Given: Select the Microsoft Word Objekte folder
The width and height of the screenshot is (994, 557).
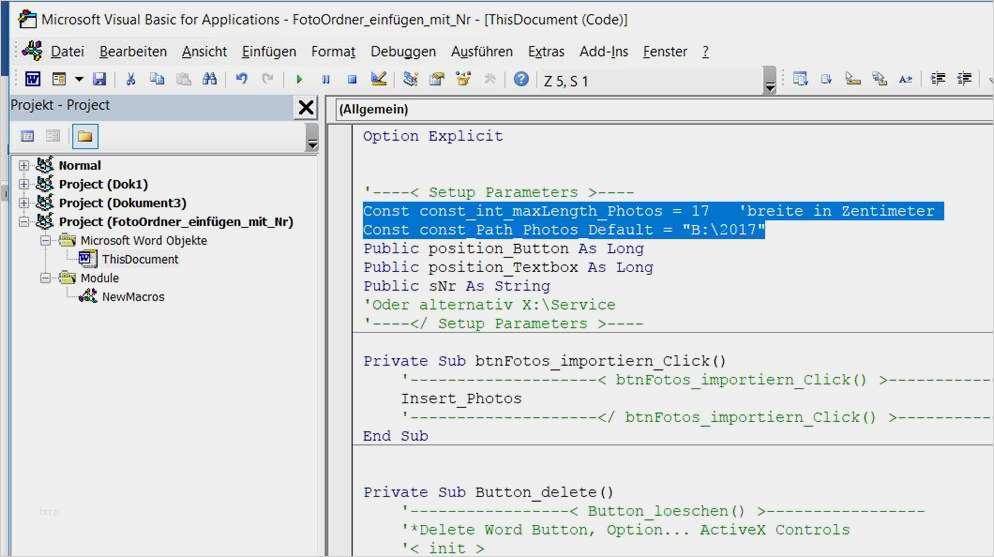Looking at the screenshot, I should (143, 241).
